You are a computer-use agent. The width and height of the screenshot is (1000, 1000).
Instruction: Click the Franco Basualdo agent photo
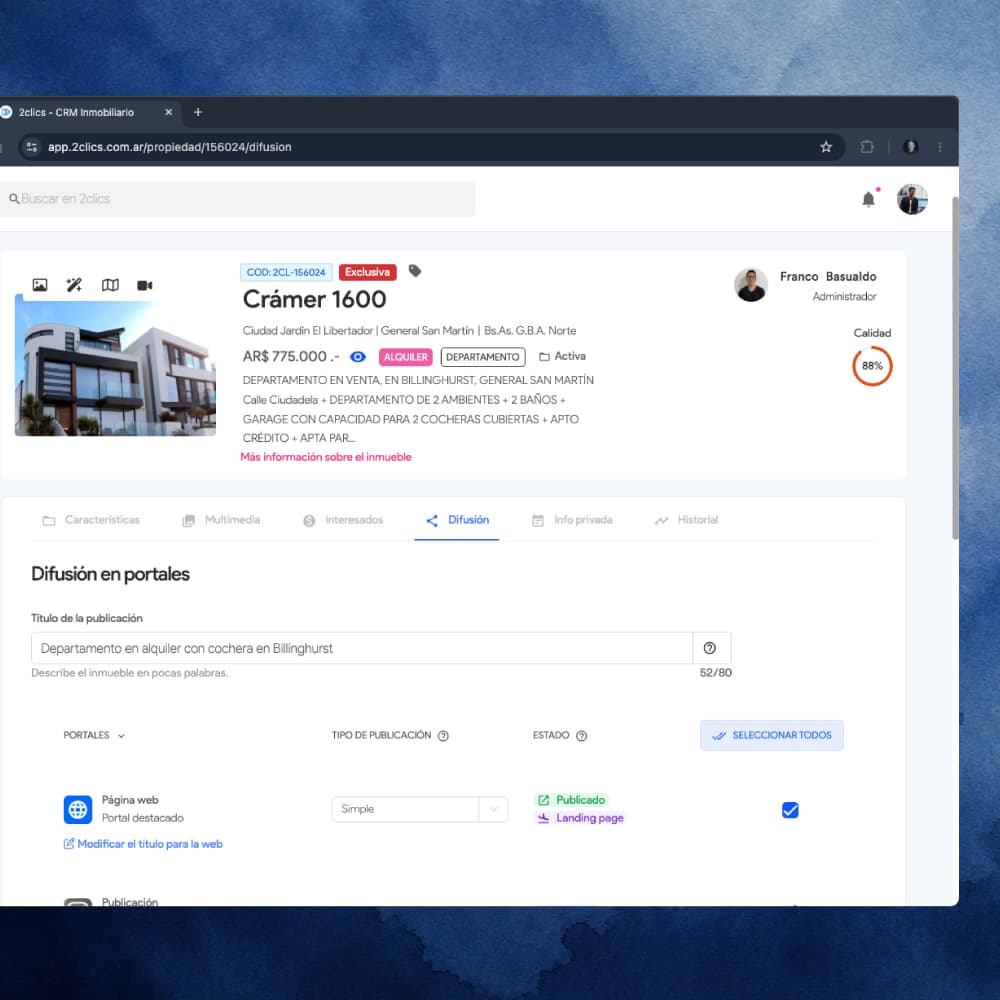point(751,284)
